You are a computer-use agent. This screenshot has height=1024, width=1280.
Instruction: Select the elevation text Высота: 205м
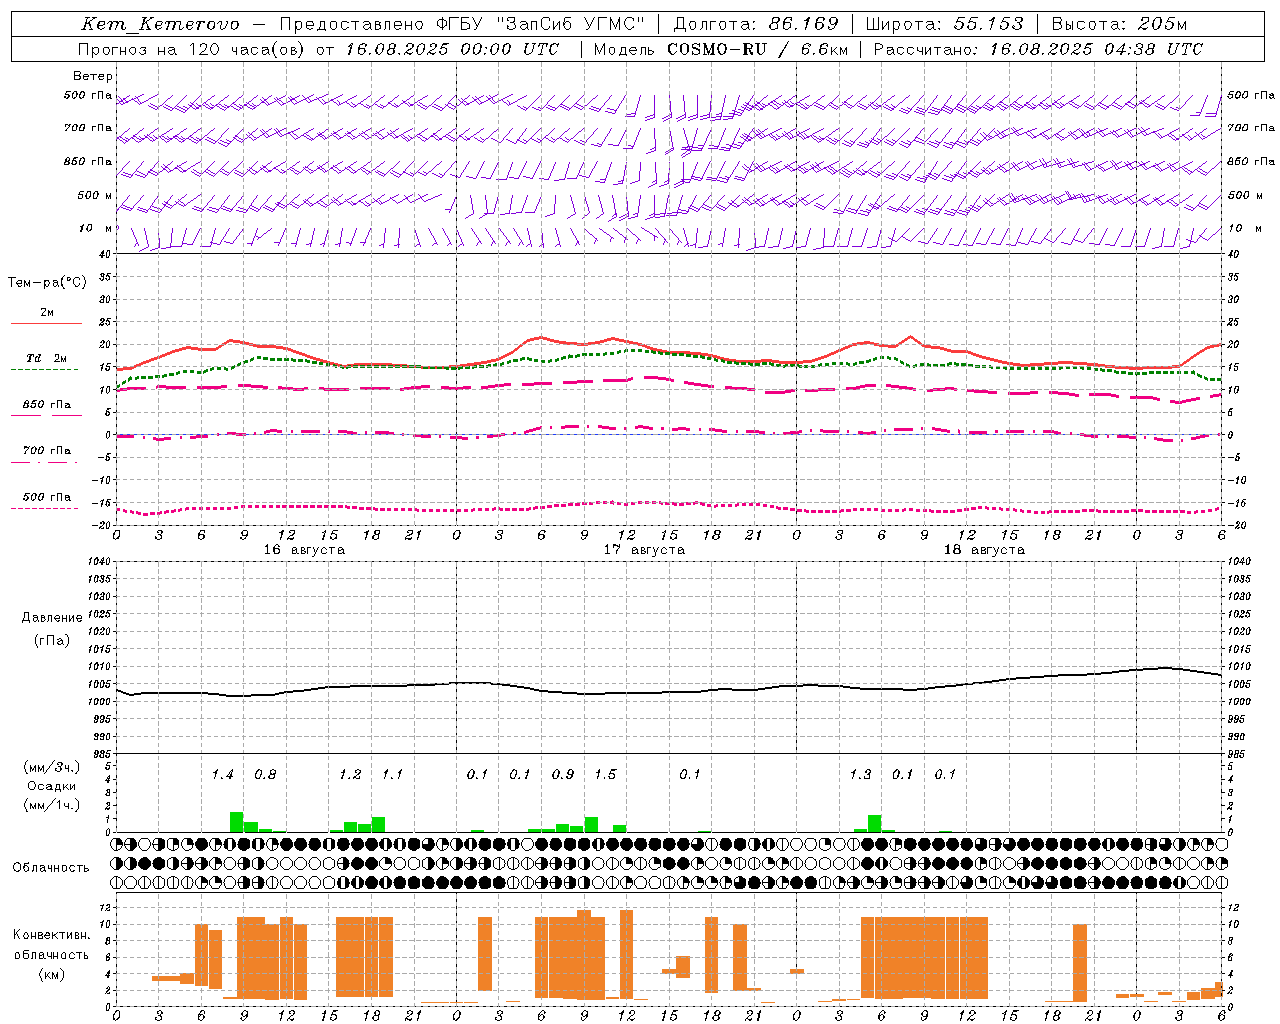[x=1119, y=24]
